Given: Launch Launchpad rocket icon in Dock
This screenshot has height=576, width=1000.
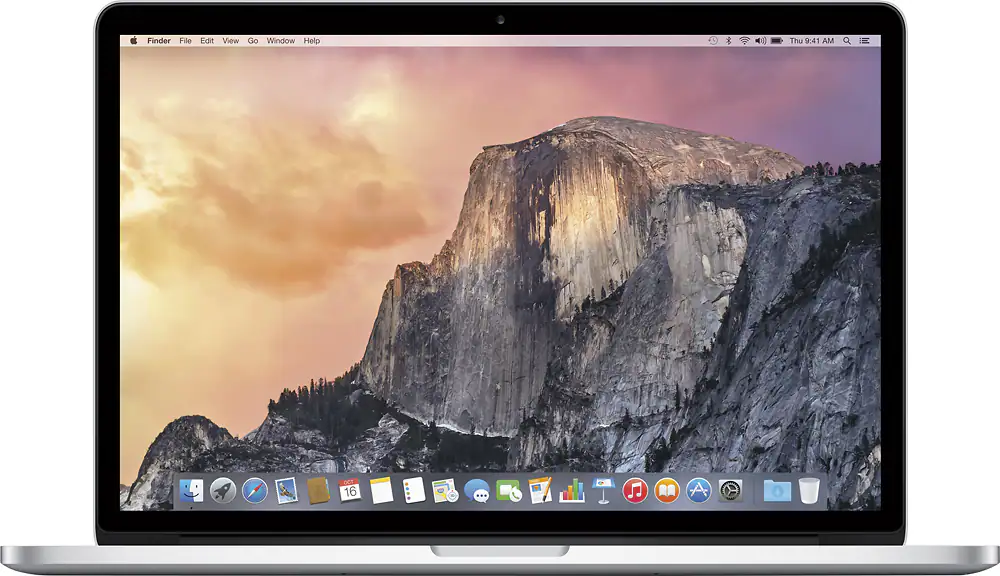Looking at the screenshot, I should point(223,490).
